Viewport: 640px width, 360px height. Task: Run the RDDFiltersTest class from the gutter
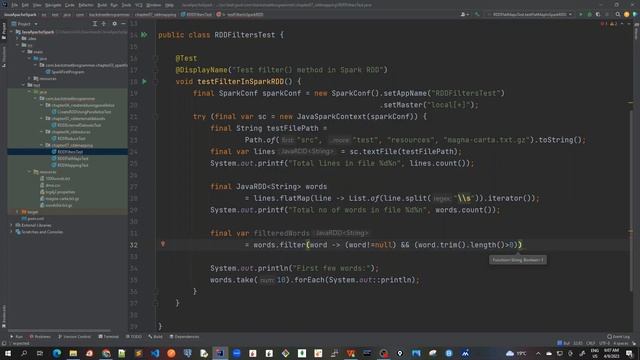tap(144, 35)
